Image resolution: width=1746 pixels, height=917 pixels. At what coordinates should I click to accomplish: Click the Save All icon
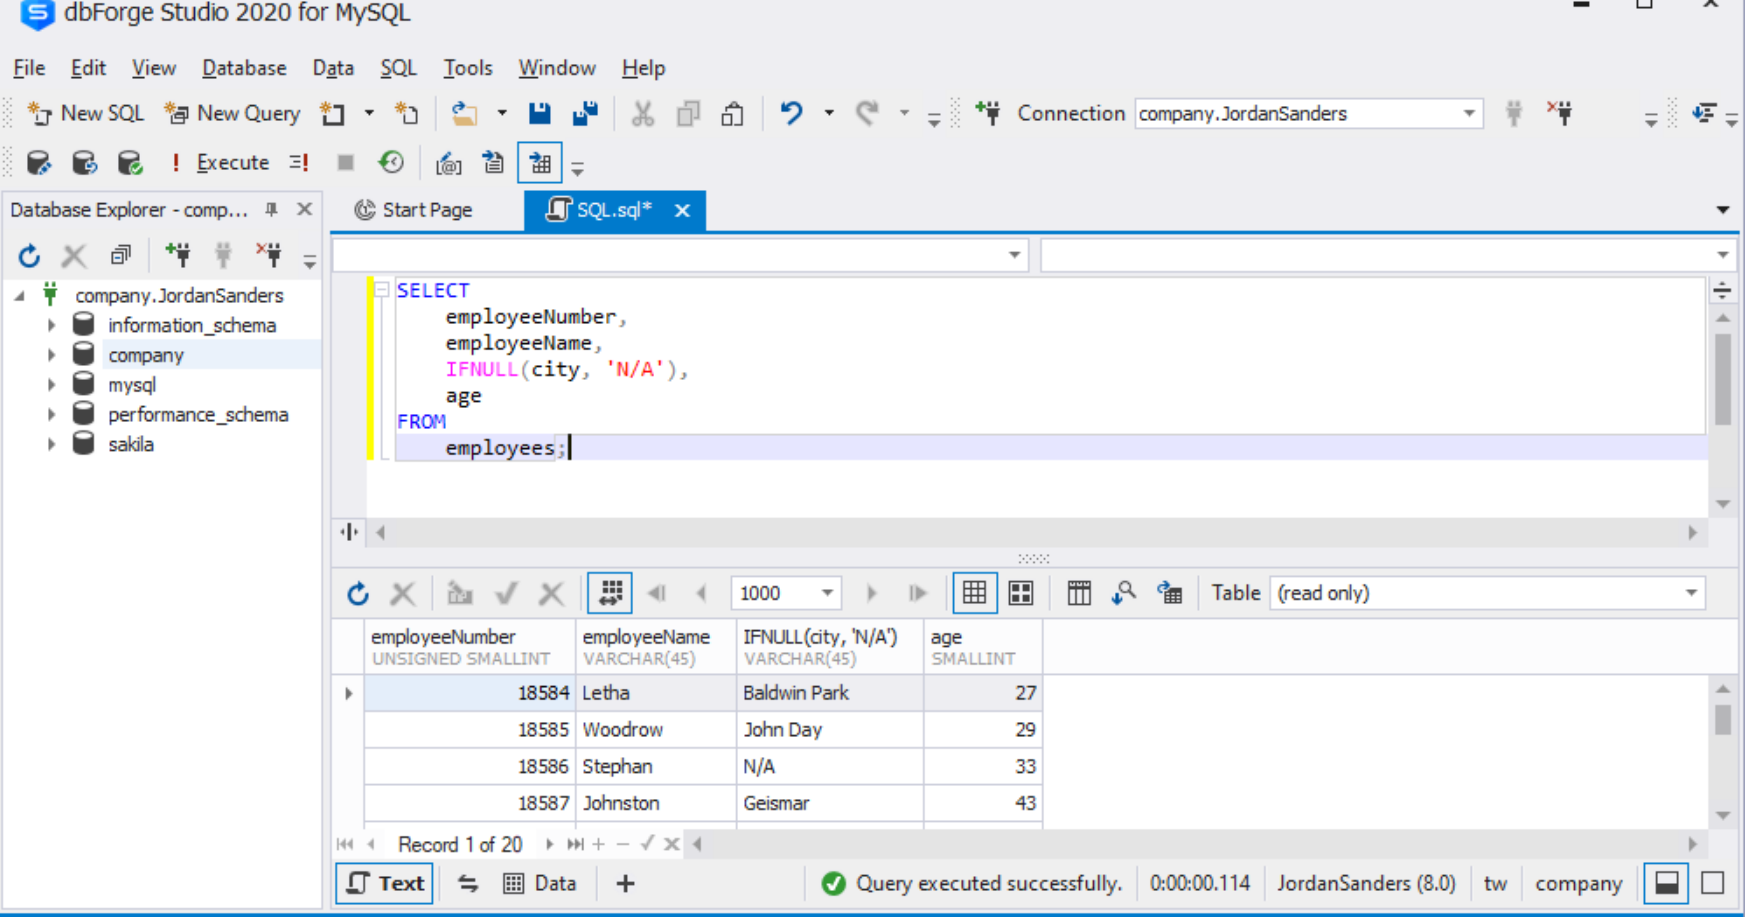(x=585, y=113)
